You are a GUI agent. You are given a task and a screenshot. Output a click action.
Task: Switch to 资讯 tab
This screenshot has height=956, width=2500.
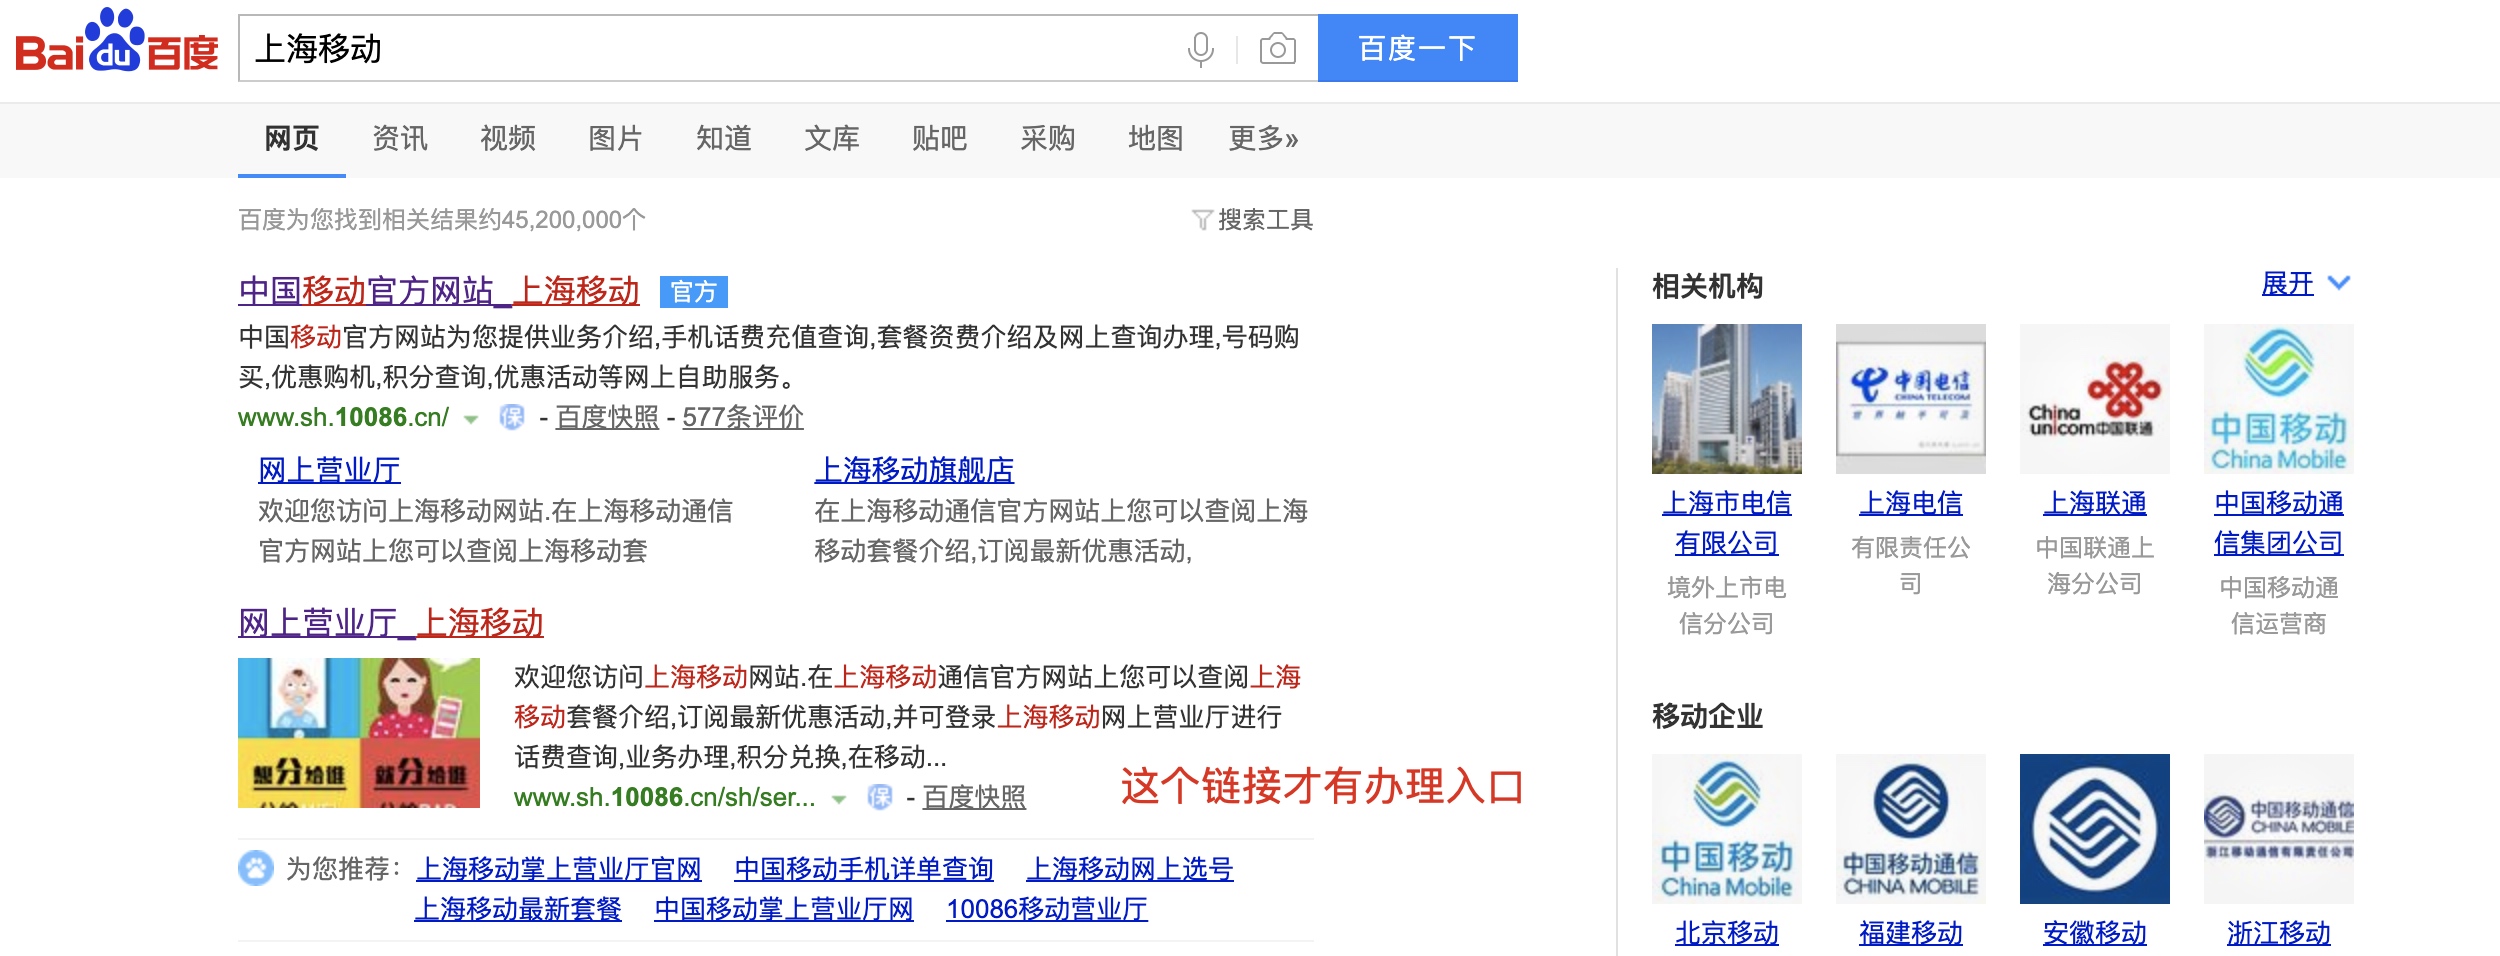tap(399, 138)
